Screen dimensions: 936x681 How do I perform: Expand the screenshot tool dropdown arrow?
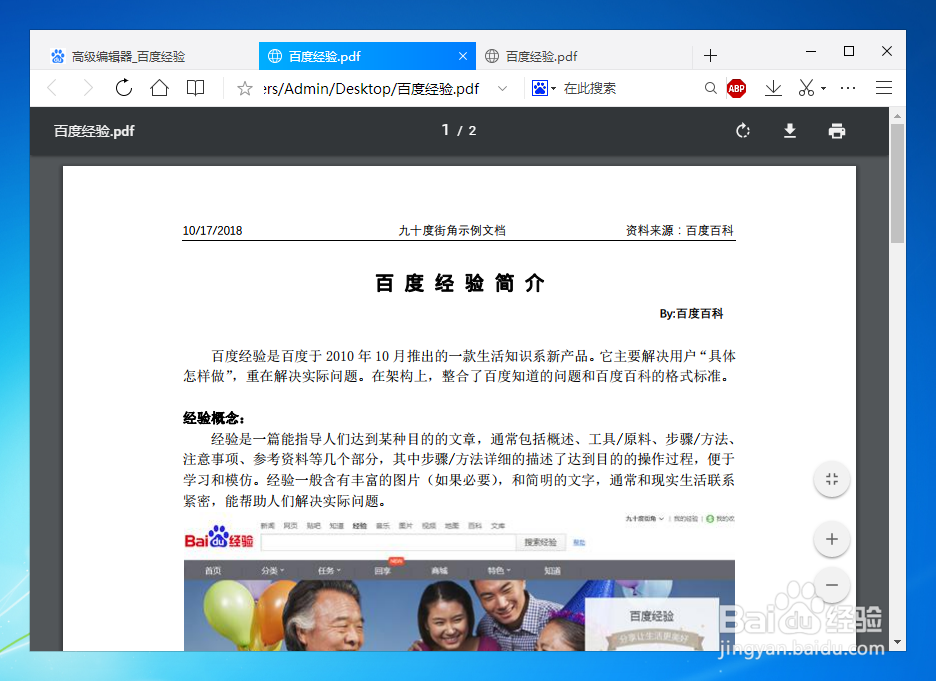pyautogui.click(x=823, y=88)
